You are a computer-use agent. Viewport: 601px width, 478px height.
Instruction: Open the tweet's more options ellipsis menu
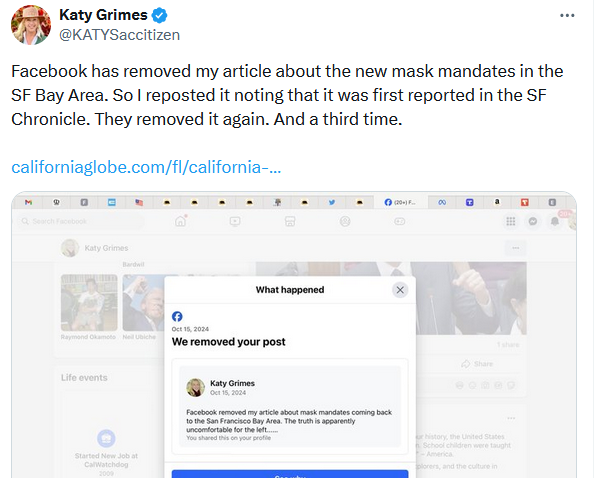click(567, 17)
